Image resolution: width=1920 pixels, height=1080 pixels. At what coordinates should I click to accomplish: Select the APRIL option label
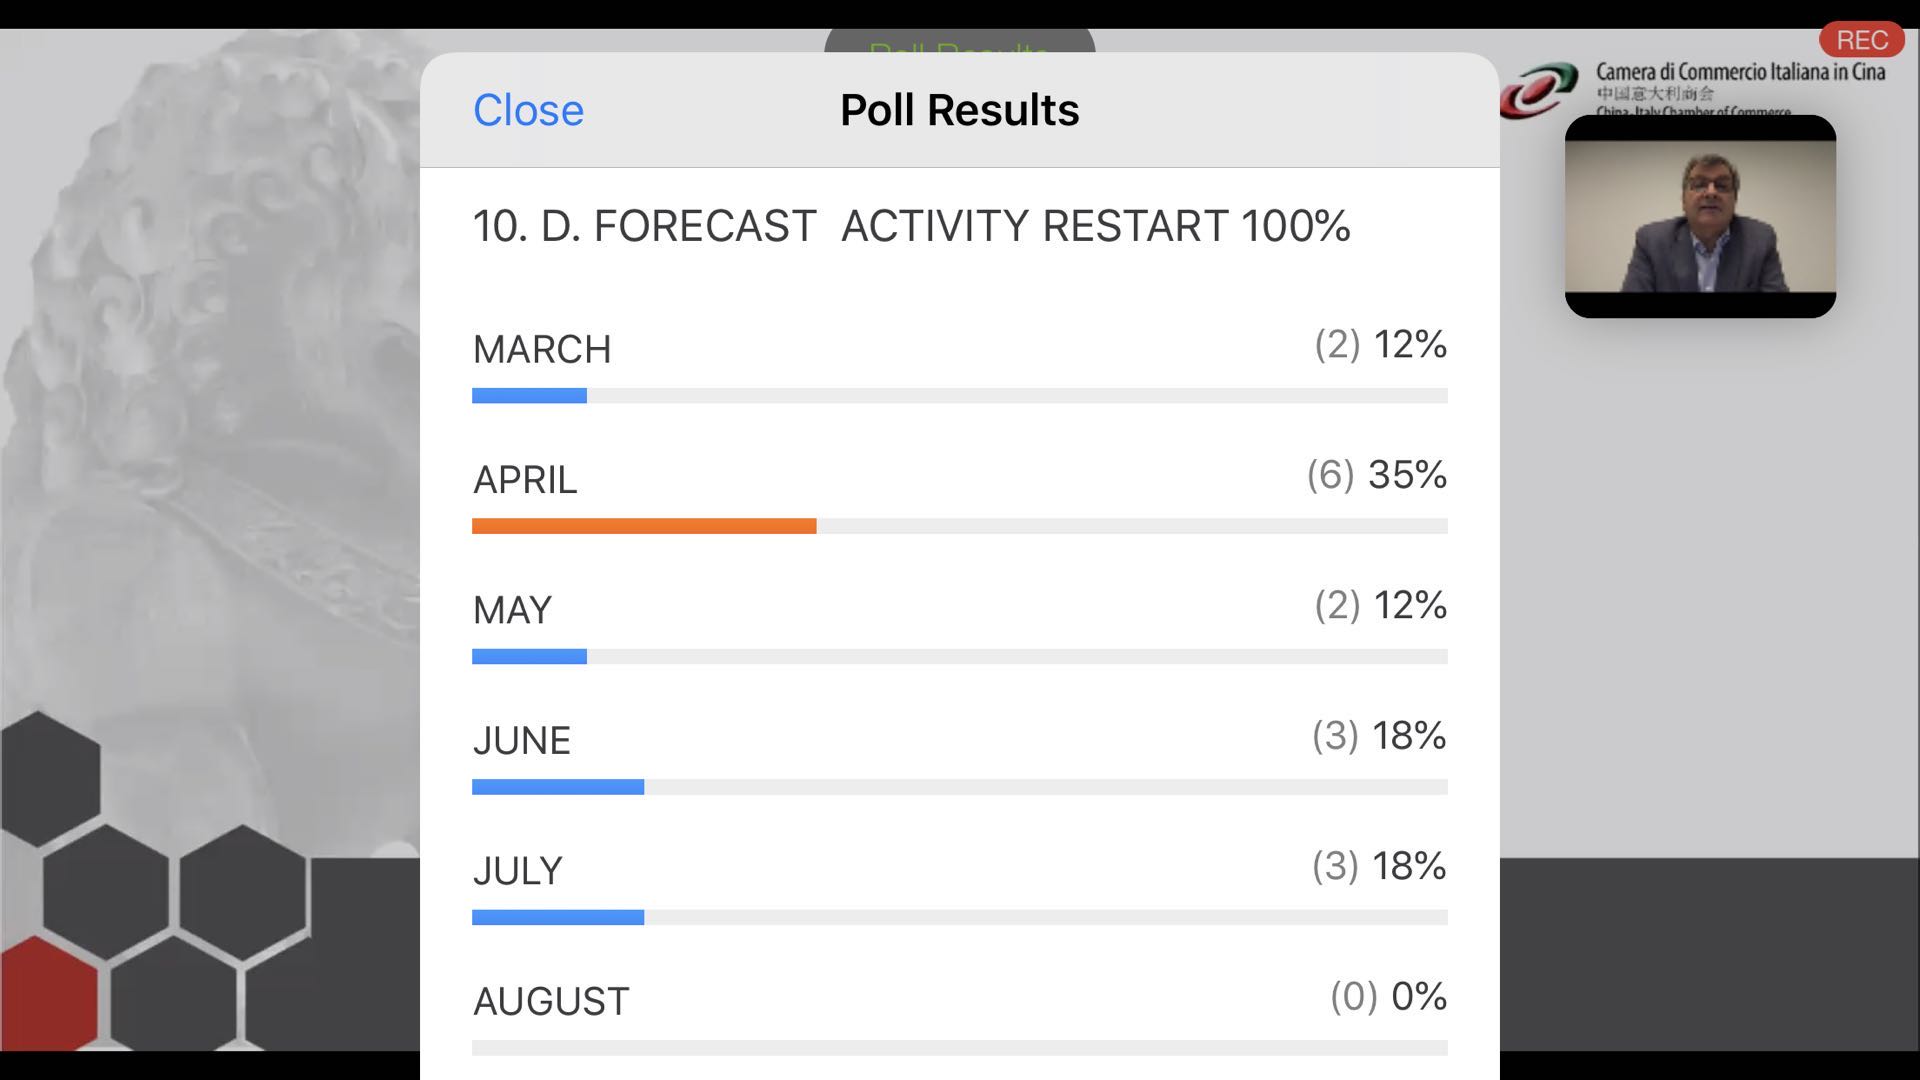(x=525, y=480)
